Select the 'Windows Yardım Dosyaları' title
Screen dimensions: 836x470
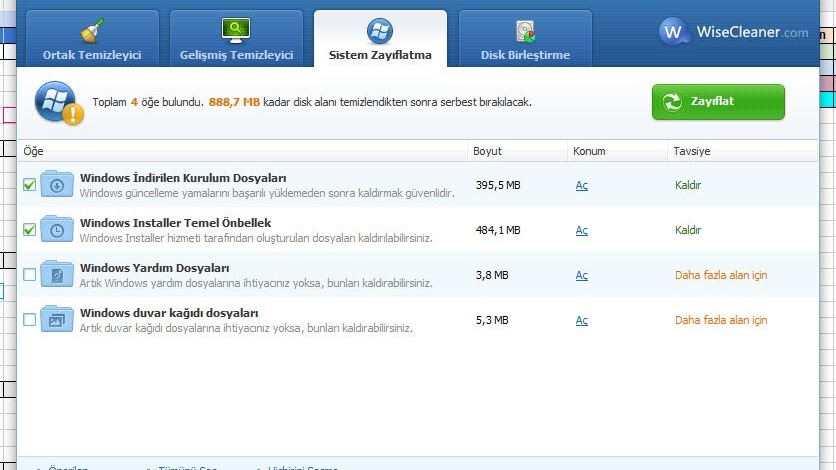pyautogui.click(x=155, y=268)
